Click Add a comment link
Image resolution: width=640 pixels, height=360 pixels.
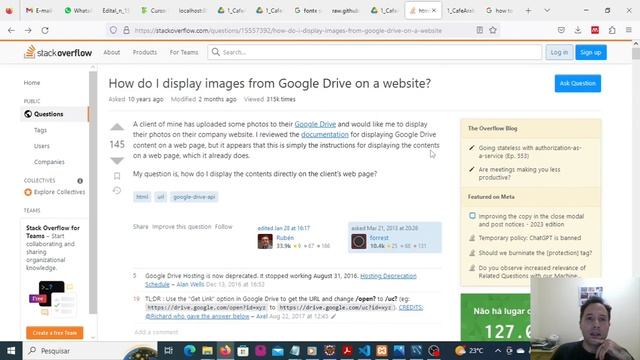click(156, 332)
